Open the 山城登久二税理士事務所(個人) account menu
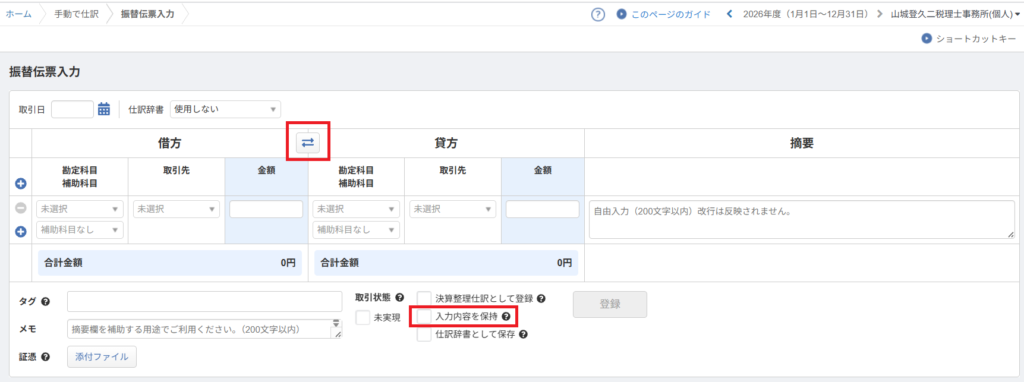 (x=955, y=14)
